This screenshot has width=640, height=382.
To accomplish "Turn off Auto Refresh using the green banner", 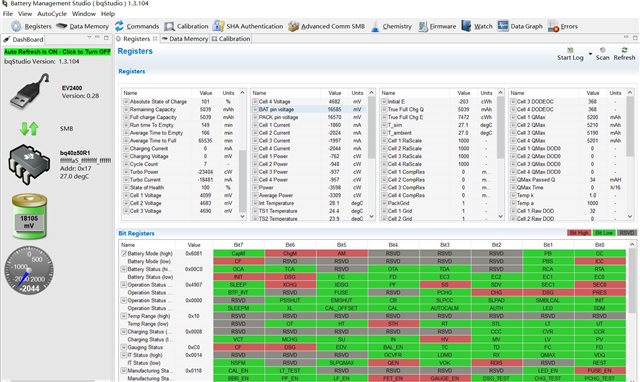I will [58, 52].
